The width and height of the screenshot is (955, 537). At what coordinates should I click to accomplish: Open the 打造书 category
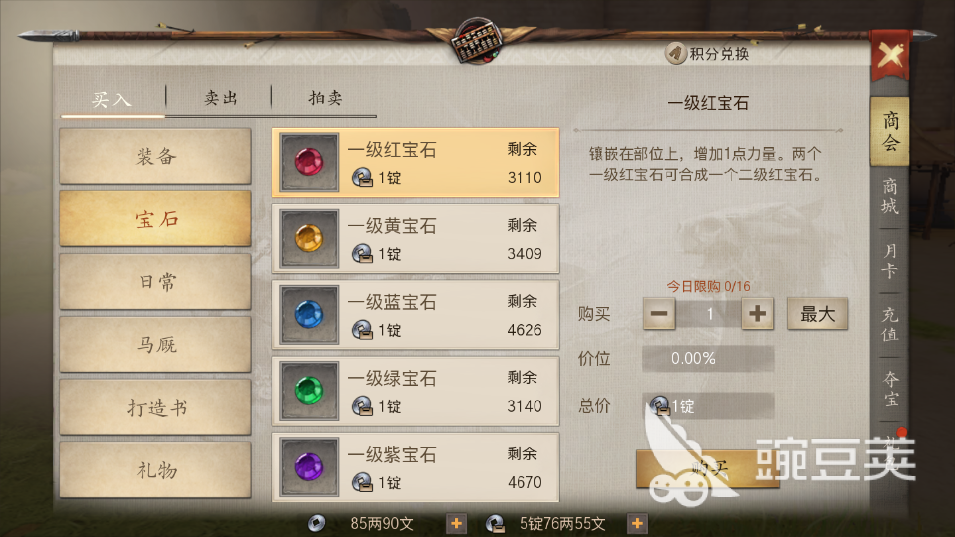155,407
